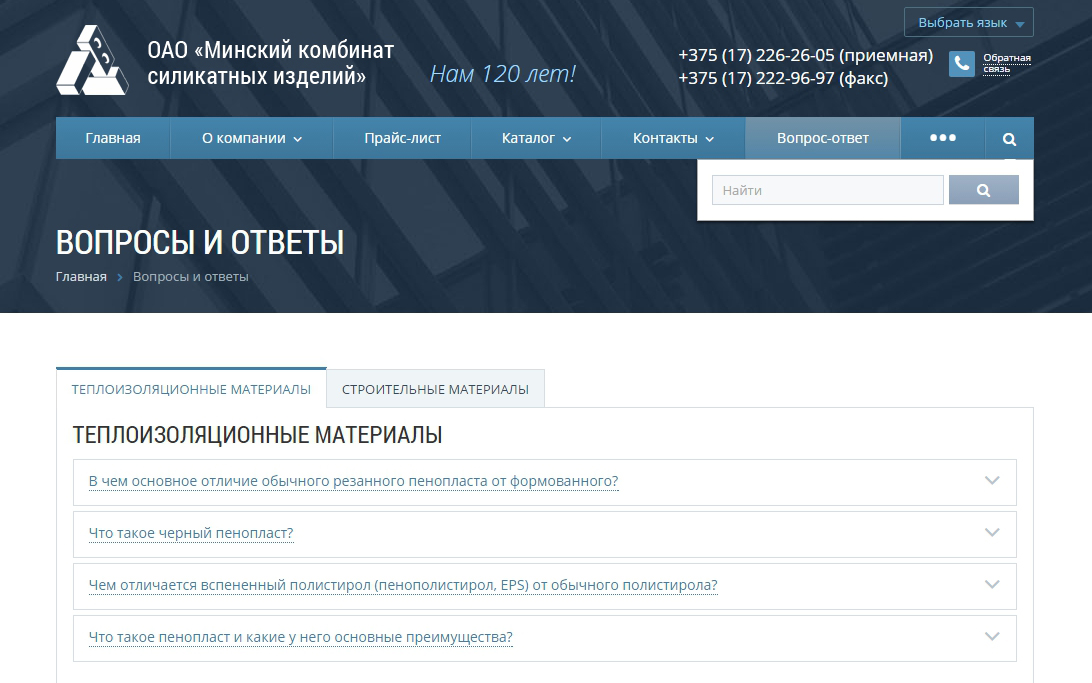Click the "Найти" search input field
This screenshot has height=683, width=1092.
[x=827, y=189]
